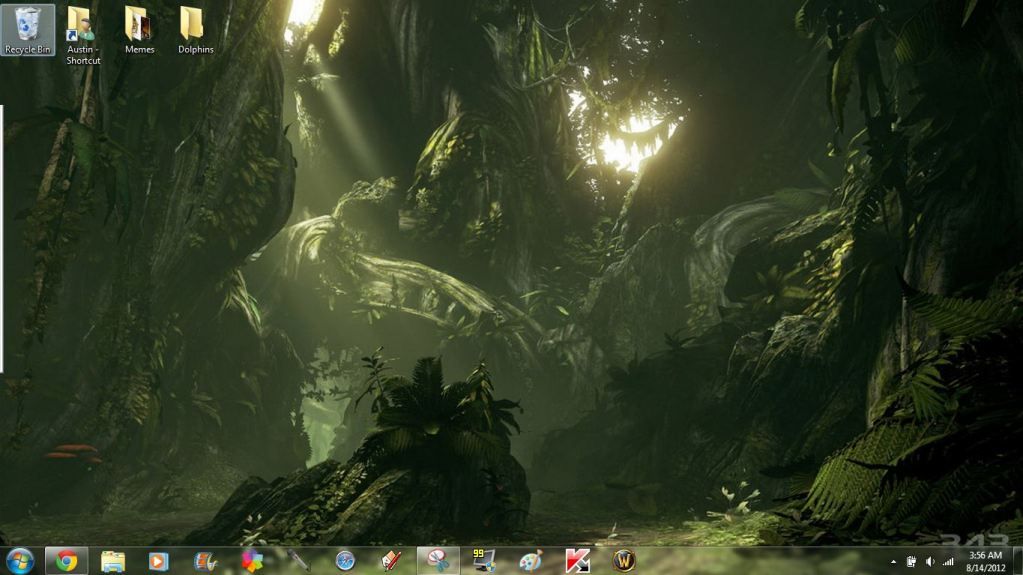Show hidden system tray icons arrow

coord(893,562)
